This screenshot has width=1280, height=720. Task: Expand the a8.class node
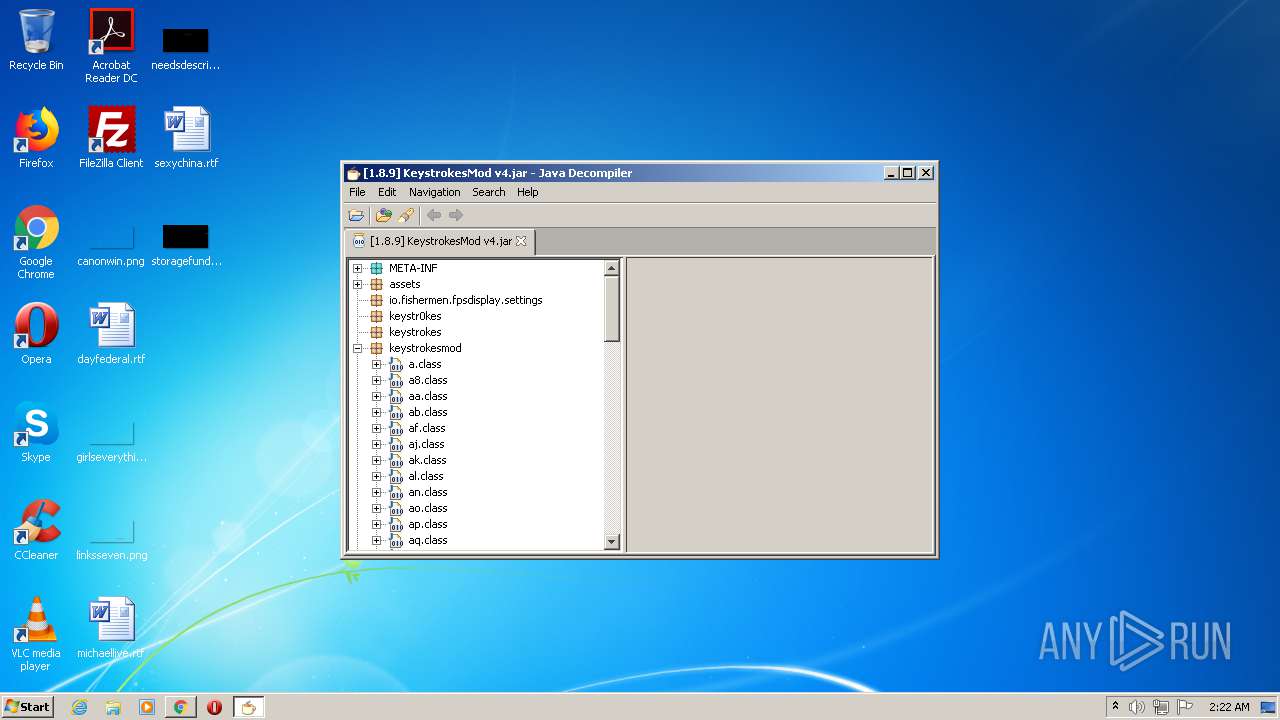pos(377,380)
